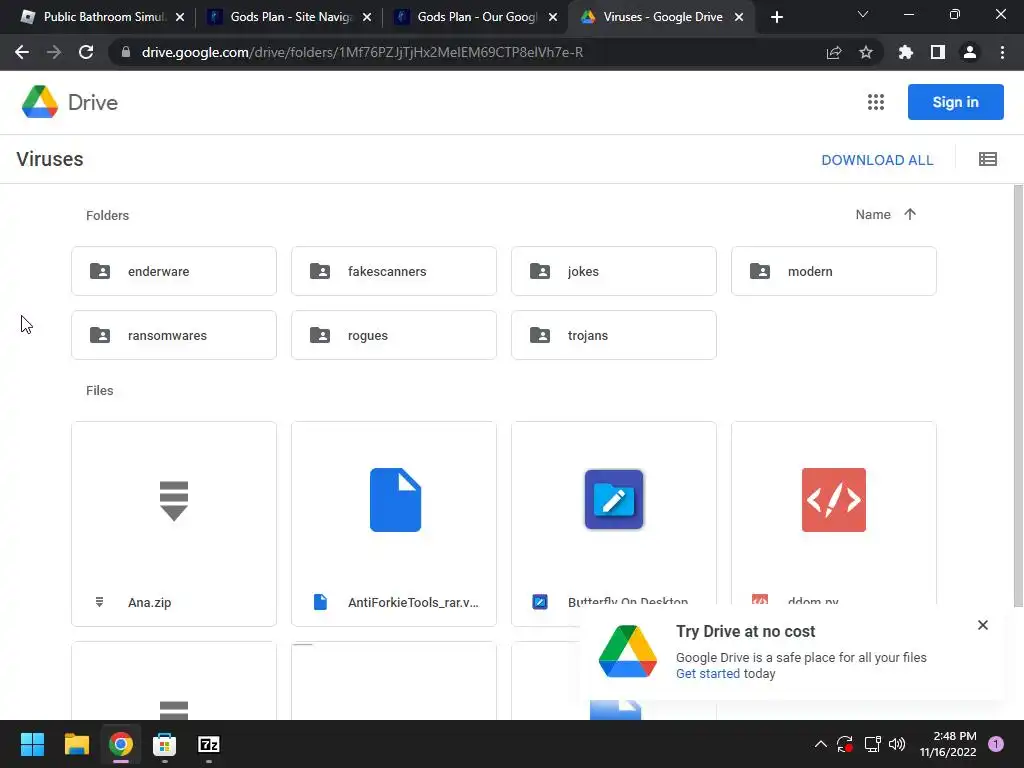The image size is (1024, 768).
Task: Open the tab search chevron
Action: 863,14
